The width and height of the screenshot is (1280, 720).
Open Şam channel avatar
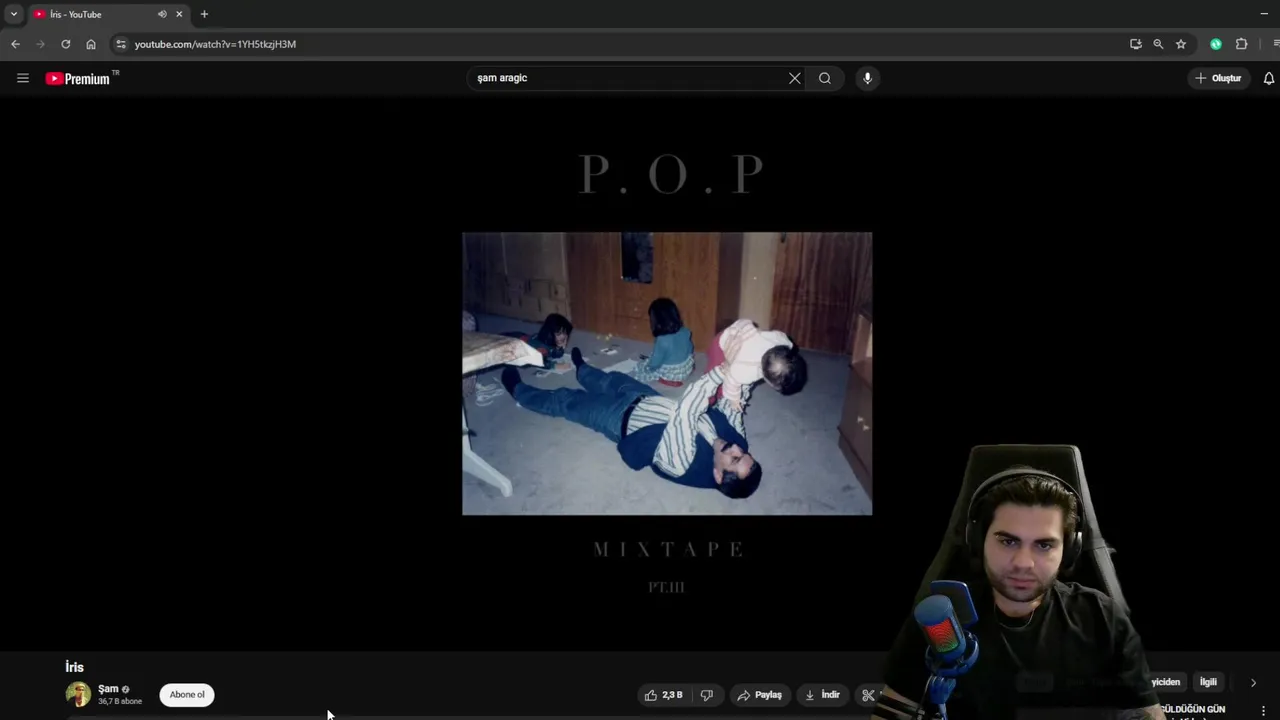(x=78, y=694)
